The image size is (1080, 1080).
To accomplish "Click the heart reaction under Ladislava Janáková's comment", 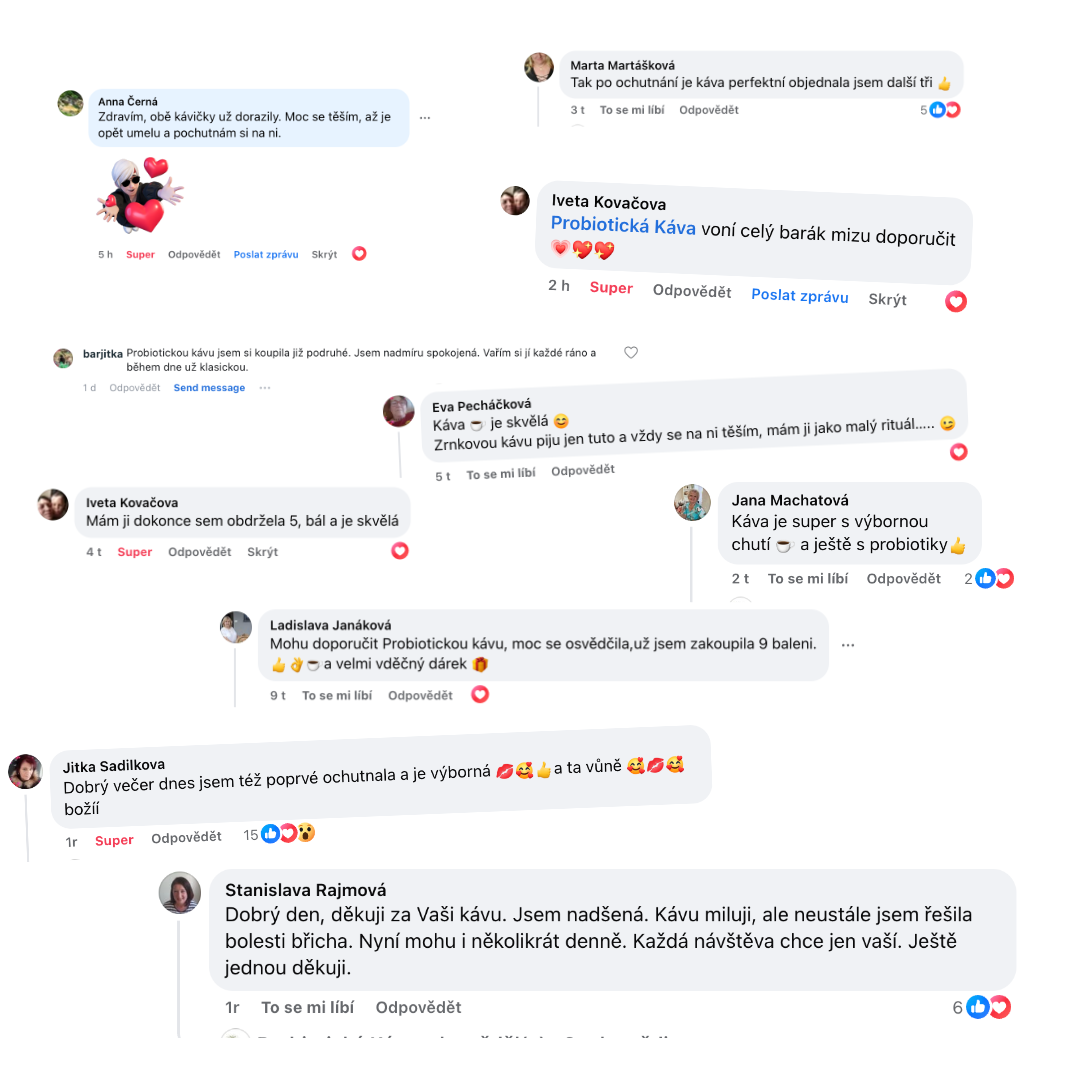I will [480, 694].
